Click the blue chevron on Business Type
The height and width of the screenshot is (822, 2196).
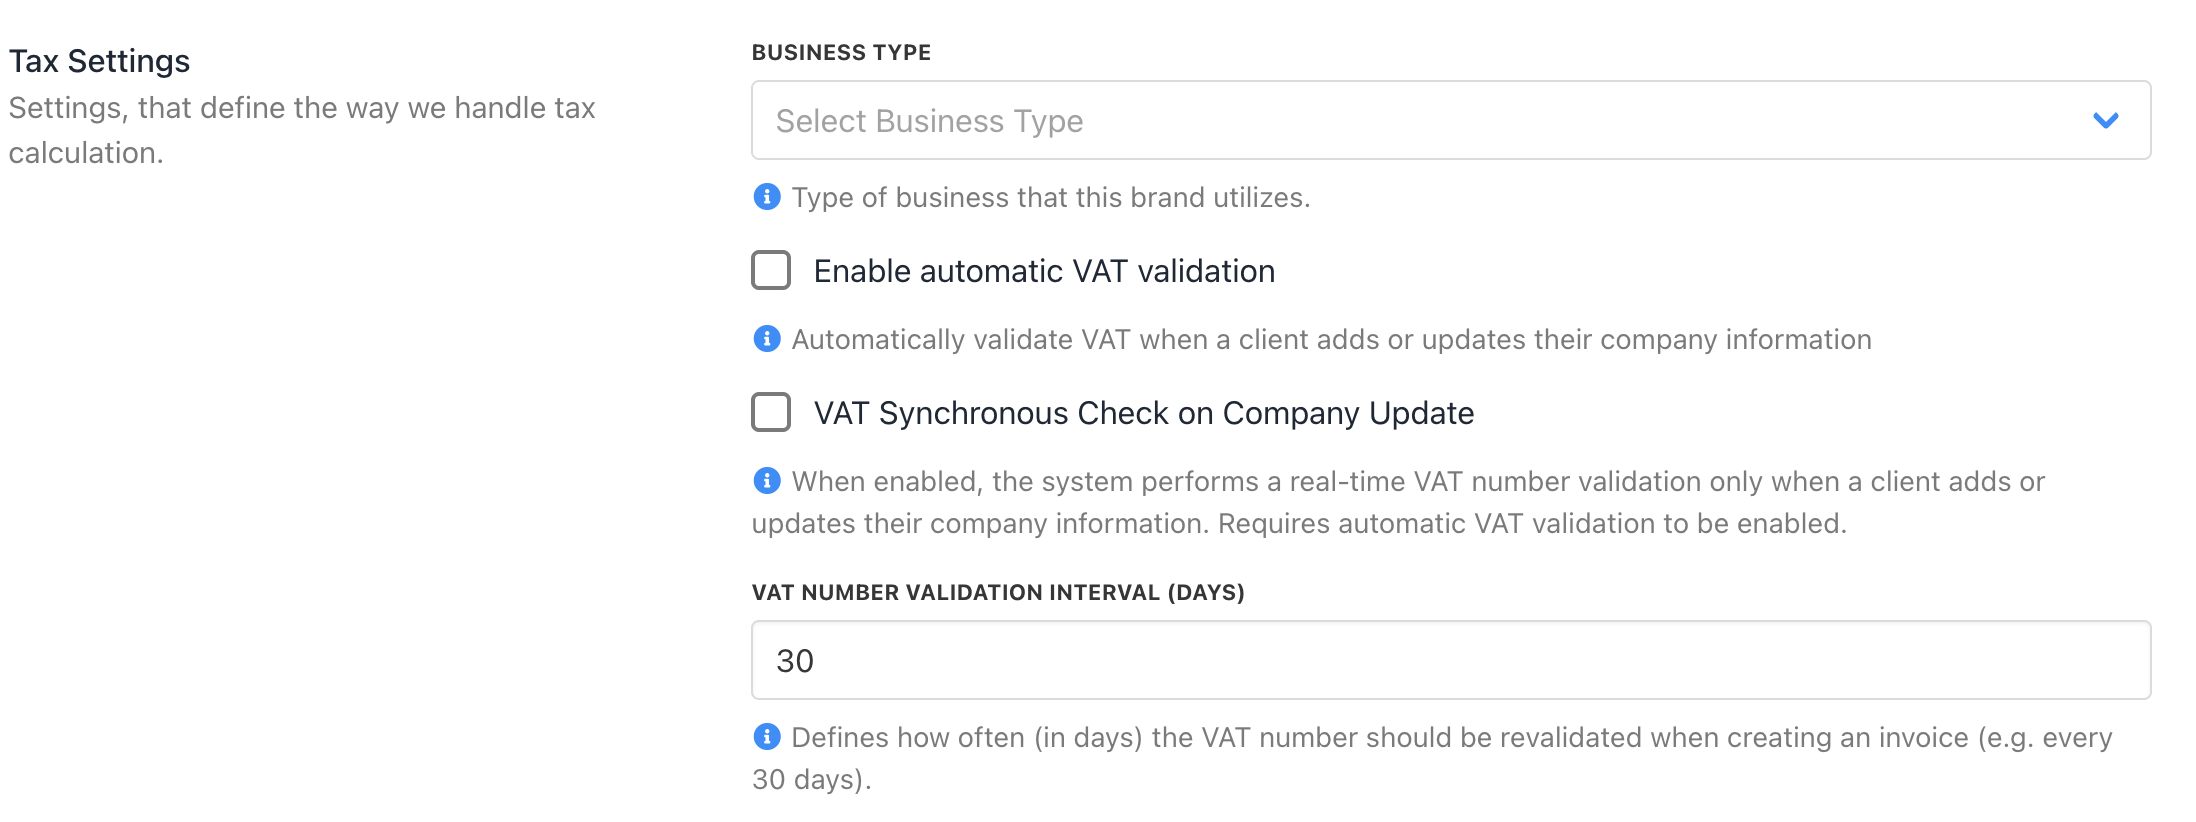(x=2105, y=120)
